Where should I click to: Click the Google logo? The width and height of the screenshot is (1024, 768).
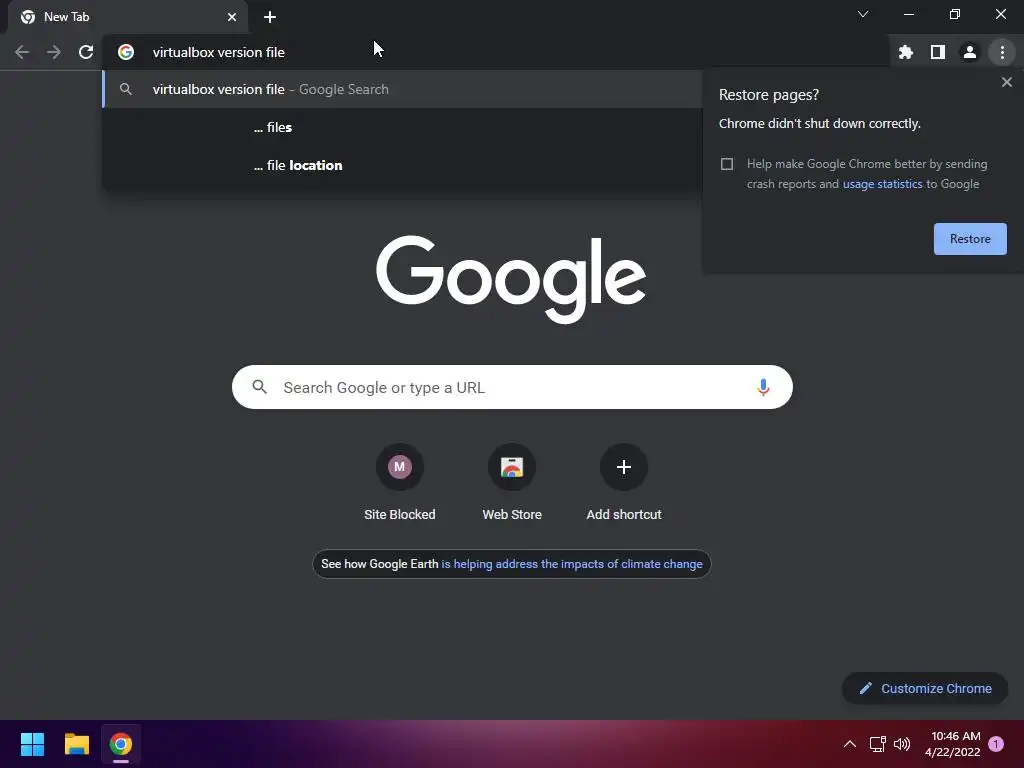click(511, 279)
